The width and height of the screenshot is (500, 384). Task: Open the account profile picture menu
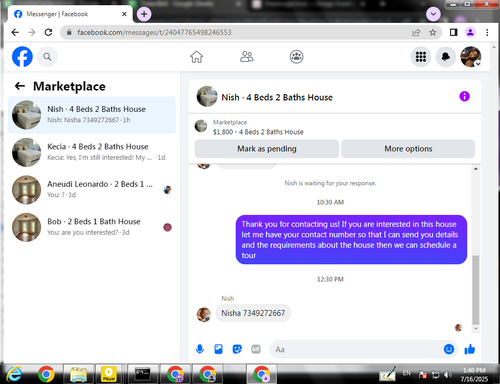471,57
